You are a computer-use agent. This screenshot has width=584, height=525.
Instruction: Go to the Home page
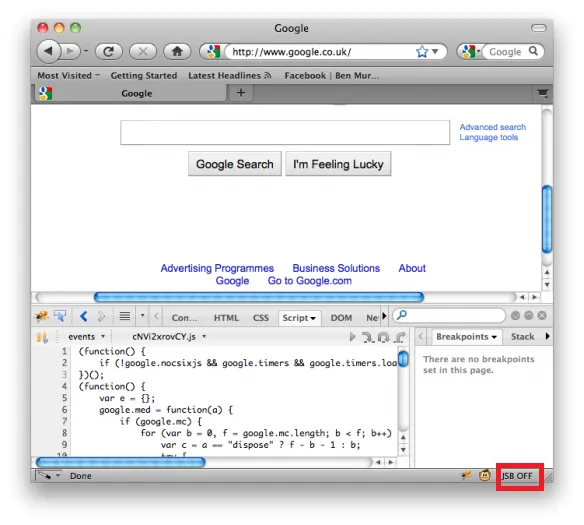pos(177,51)
